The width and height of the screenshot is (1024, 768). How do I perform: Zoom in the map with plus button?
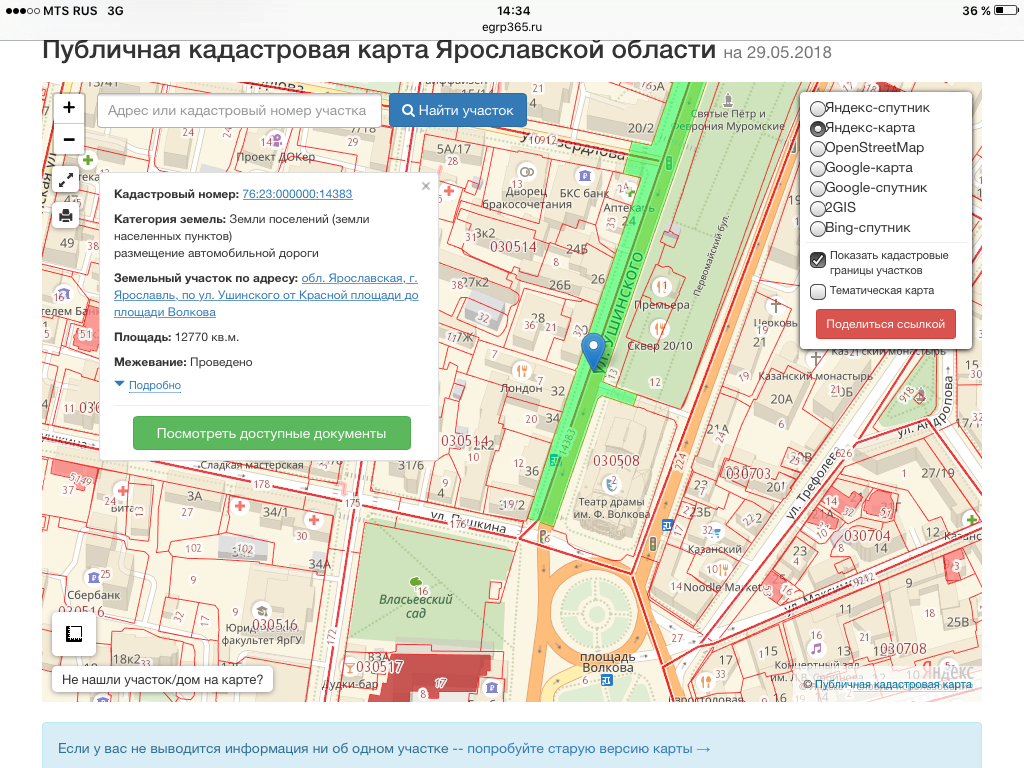pos(69,107)
